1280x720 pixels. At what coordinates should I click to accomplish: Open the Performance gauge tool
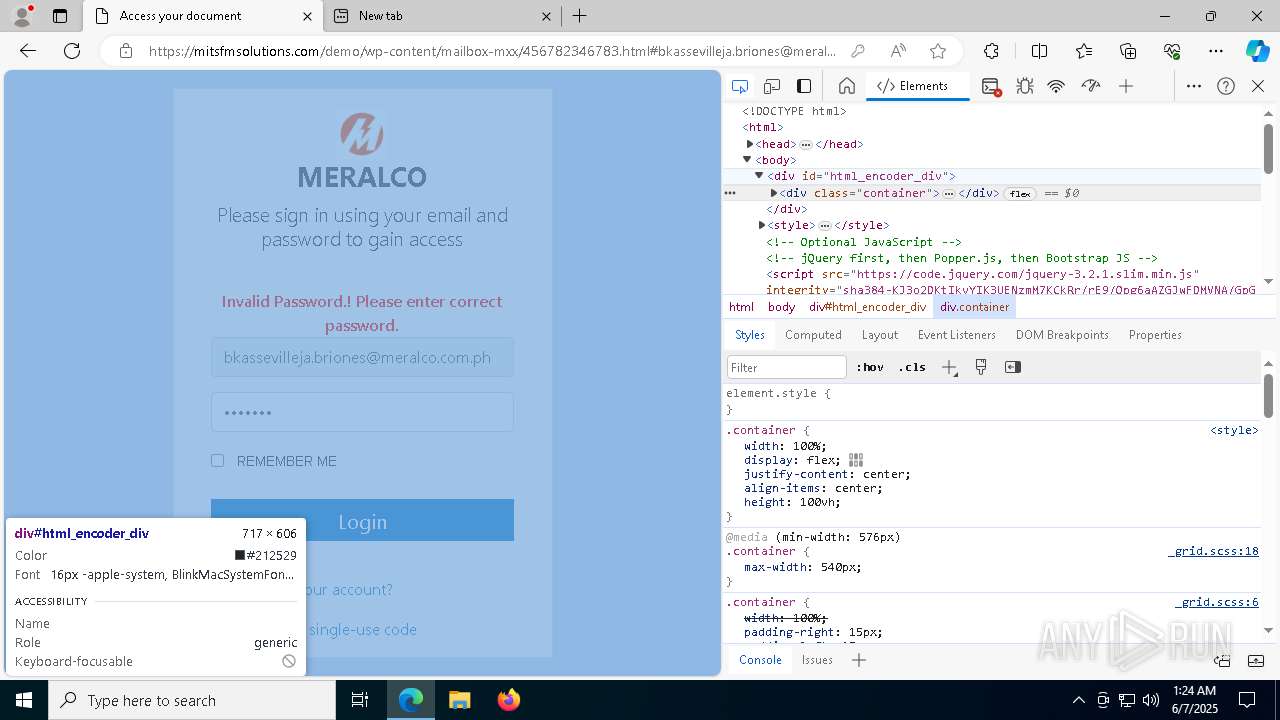pyautogui.click(x=1091, y=86)
